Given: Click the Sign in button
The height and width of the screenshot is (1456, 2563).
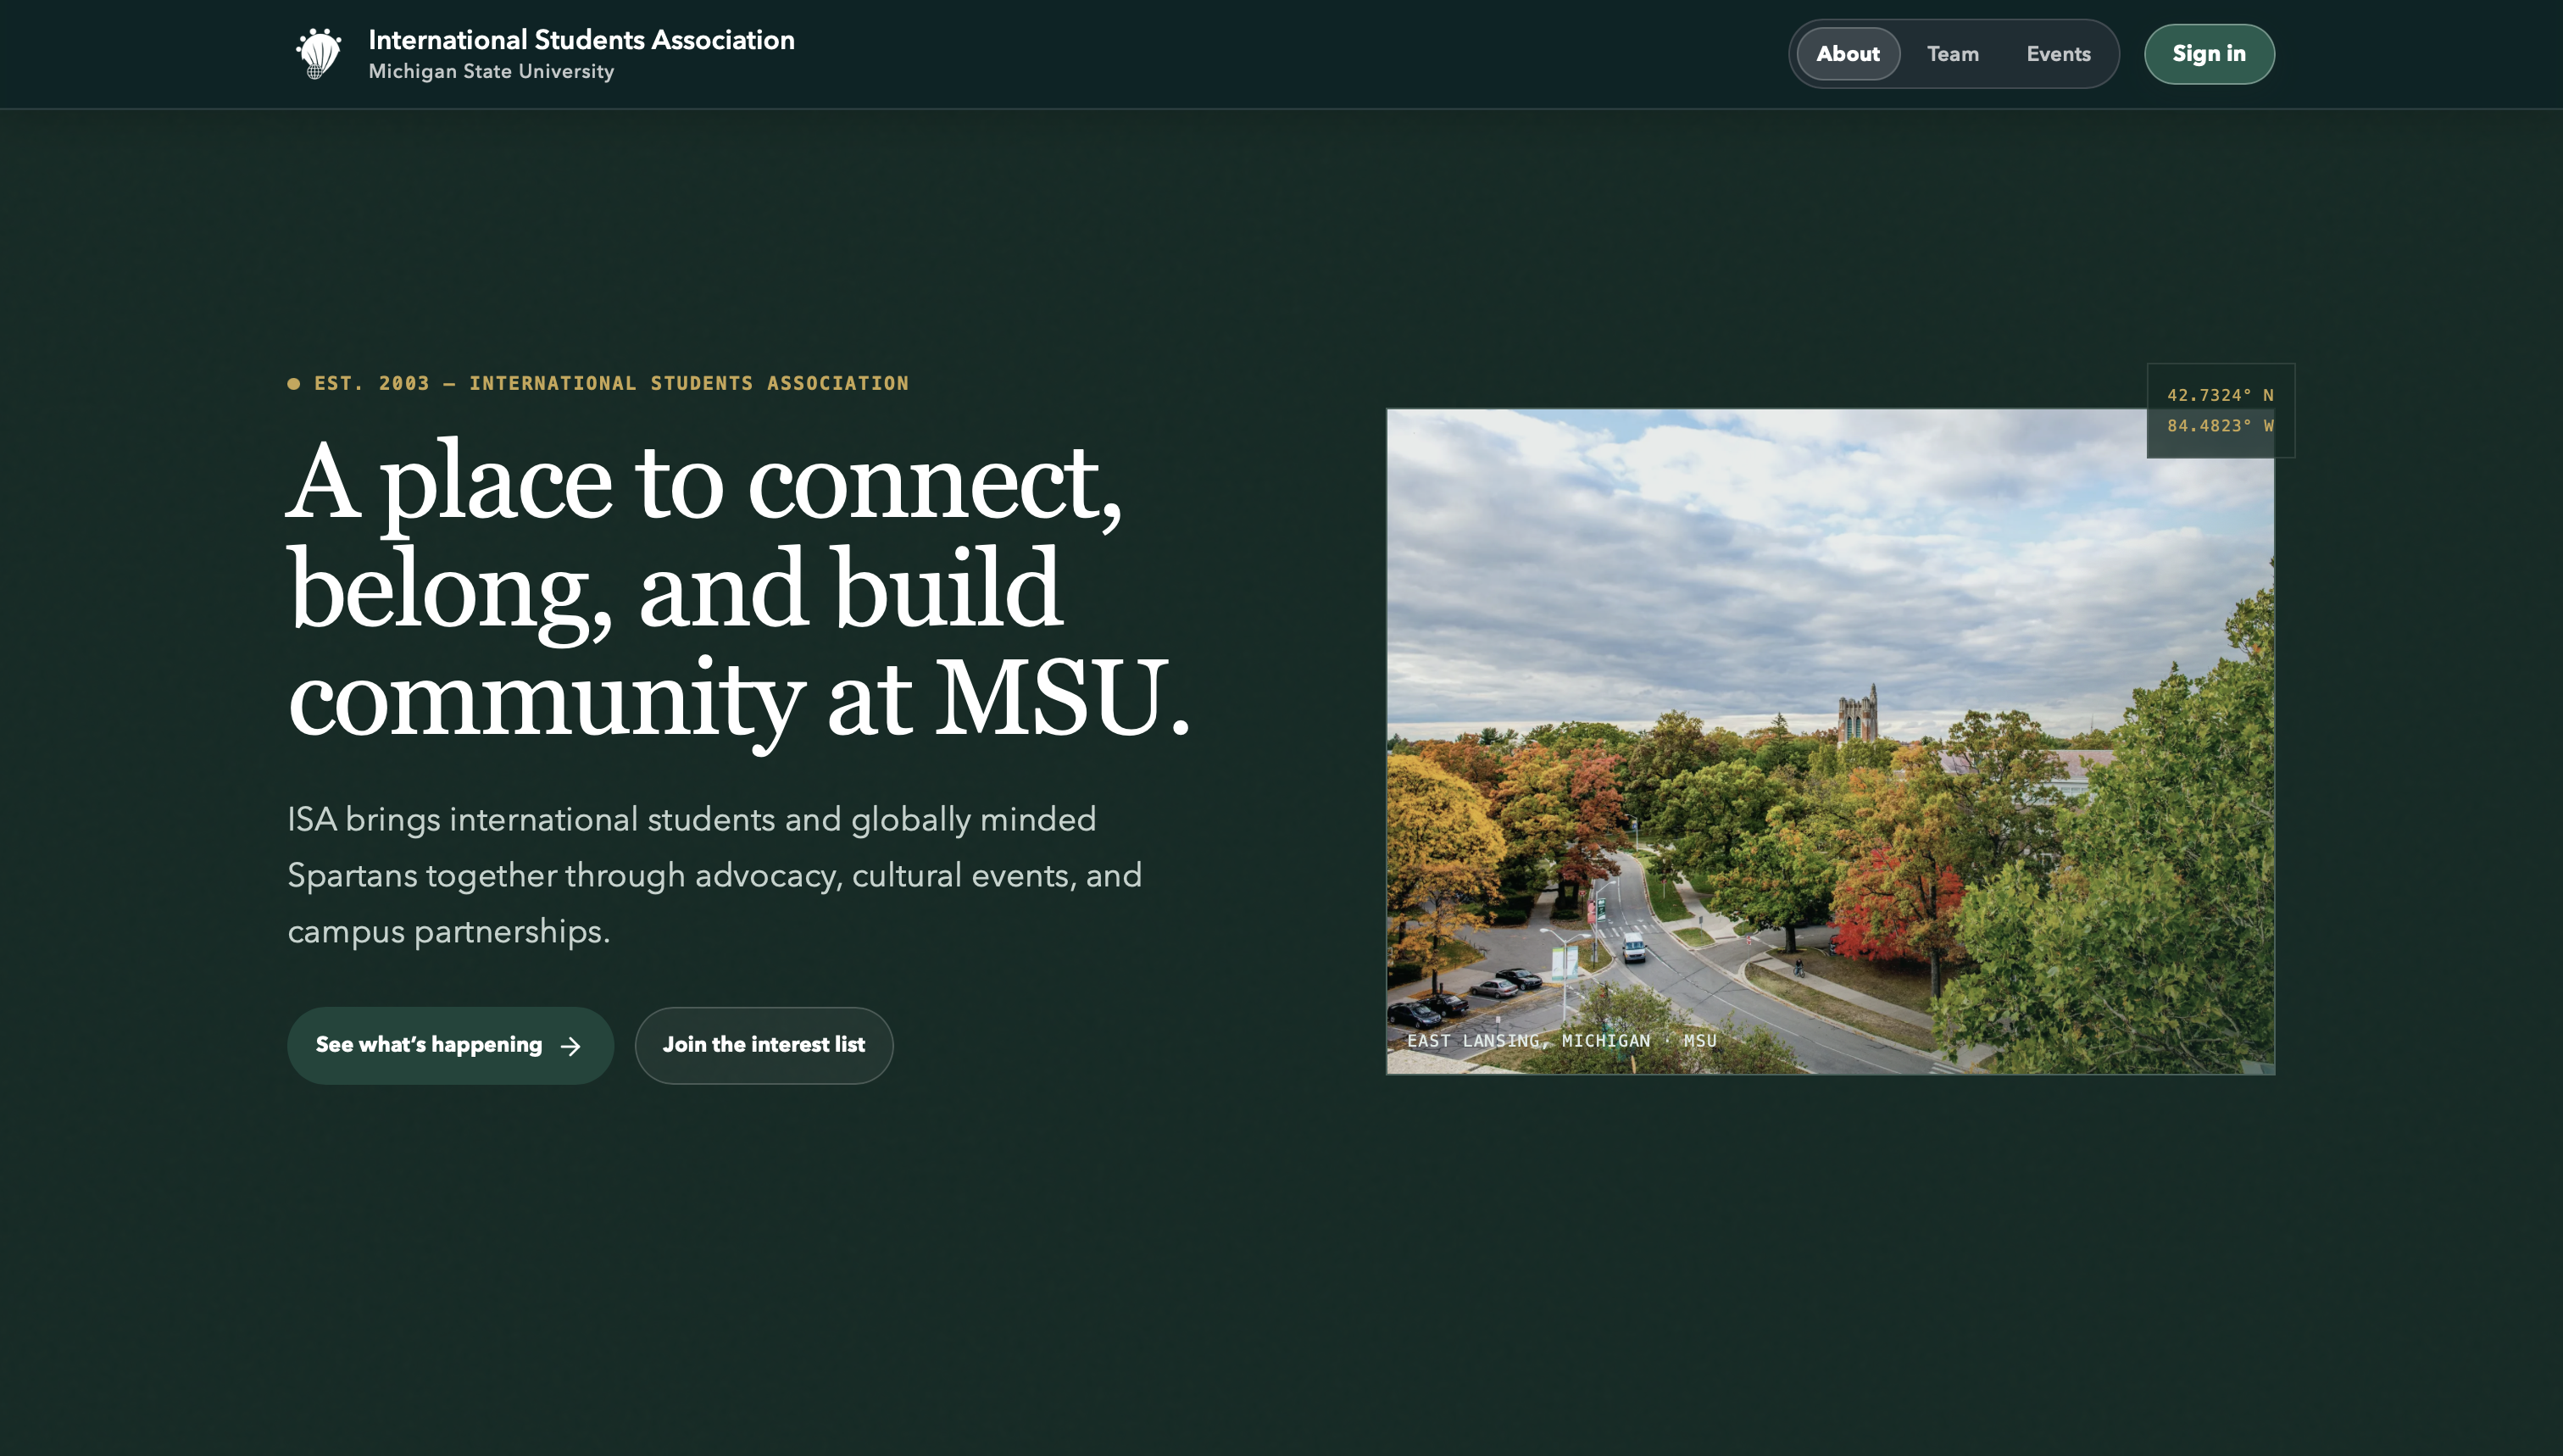Looking at the screenshot, I should (2209, 54).
